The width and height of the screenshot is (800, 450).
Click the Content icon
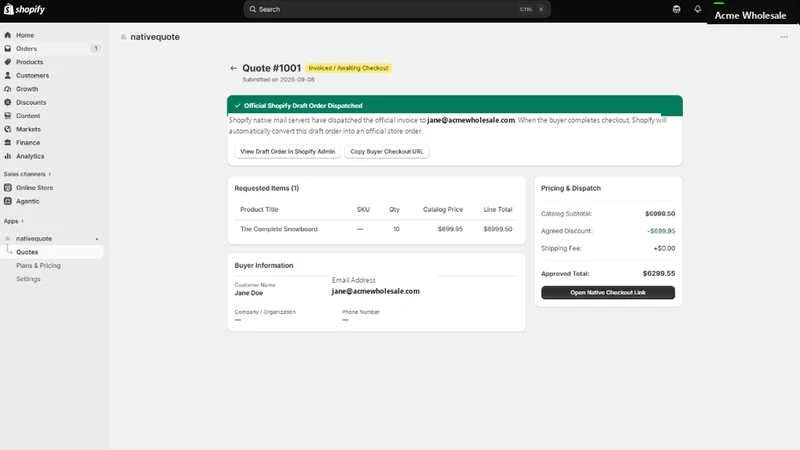click(8, 116)
